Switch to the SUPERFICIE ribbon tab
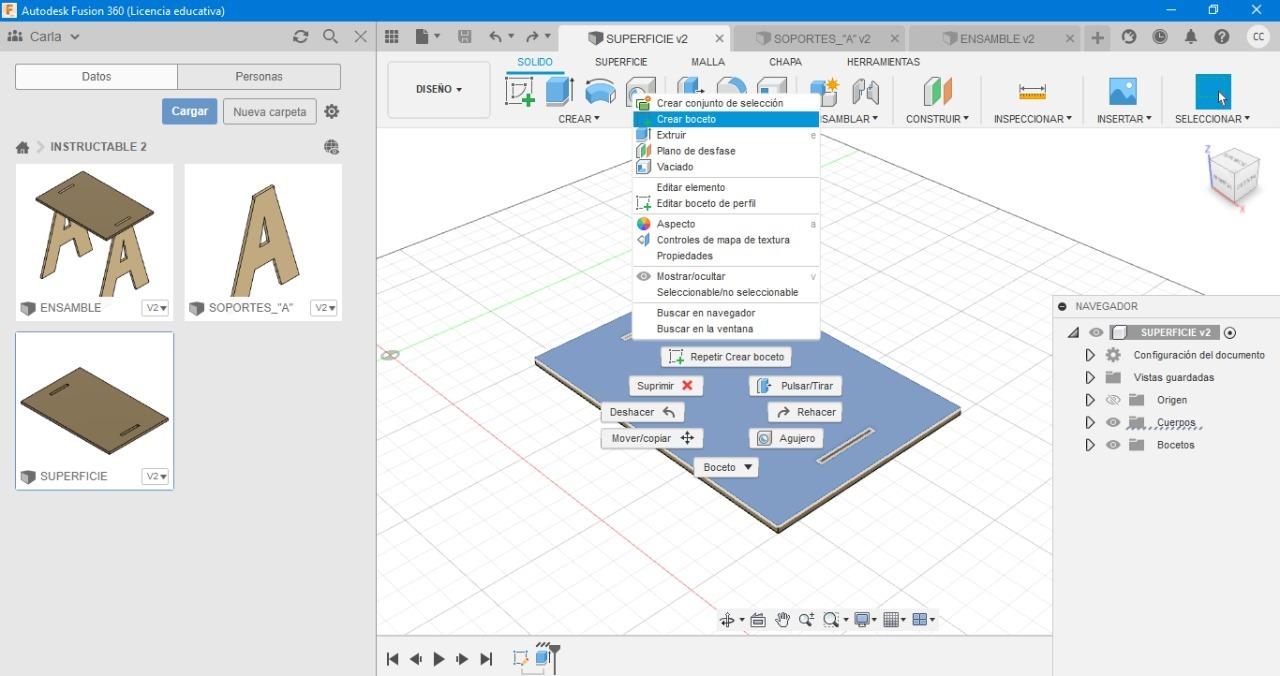The width and height of the screenshot is (1280, 676). (x=621, y=62)
